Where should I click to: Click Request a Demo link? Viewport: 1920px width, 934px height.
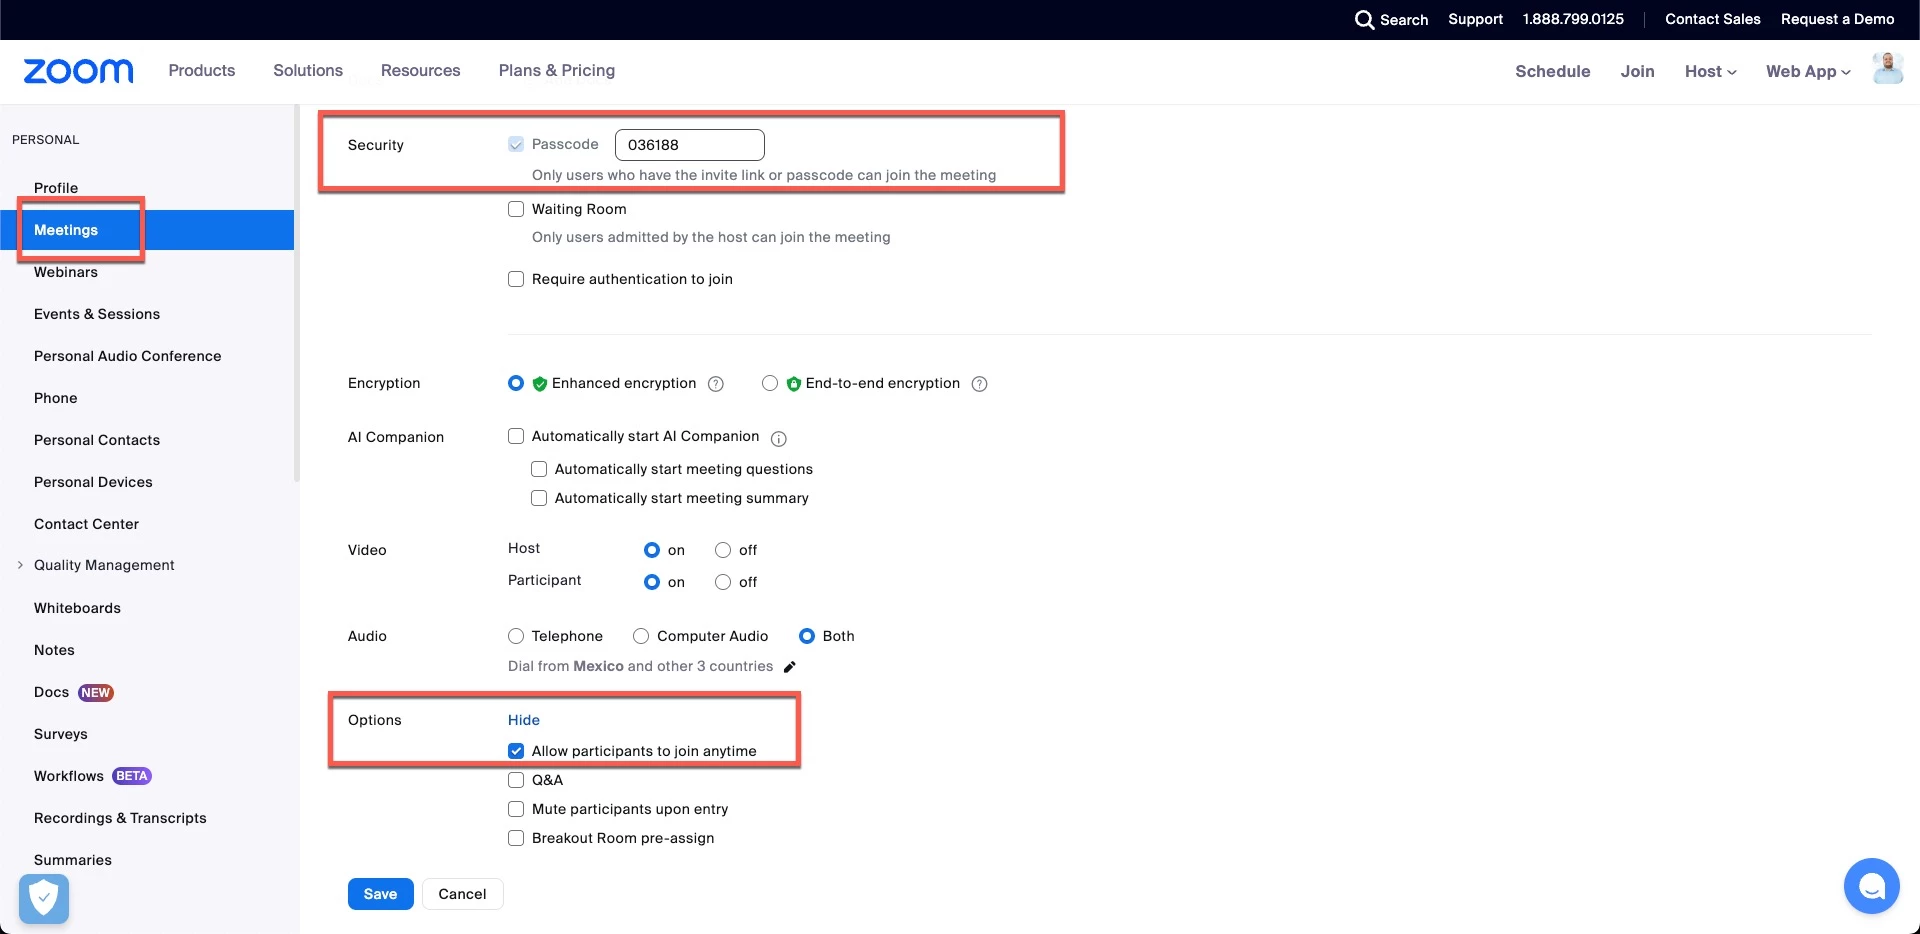coord(1838,19)
